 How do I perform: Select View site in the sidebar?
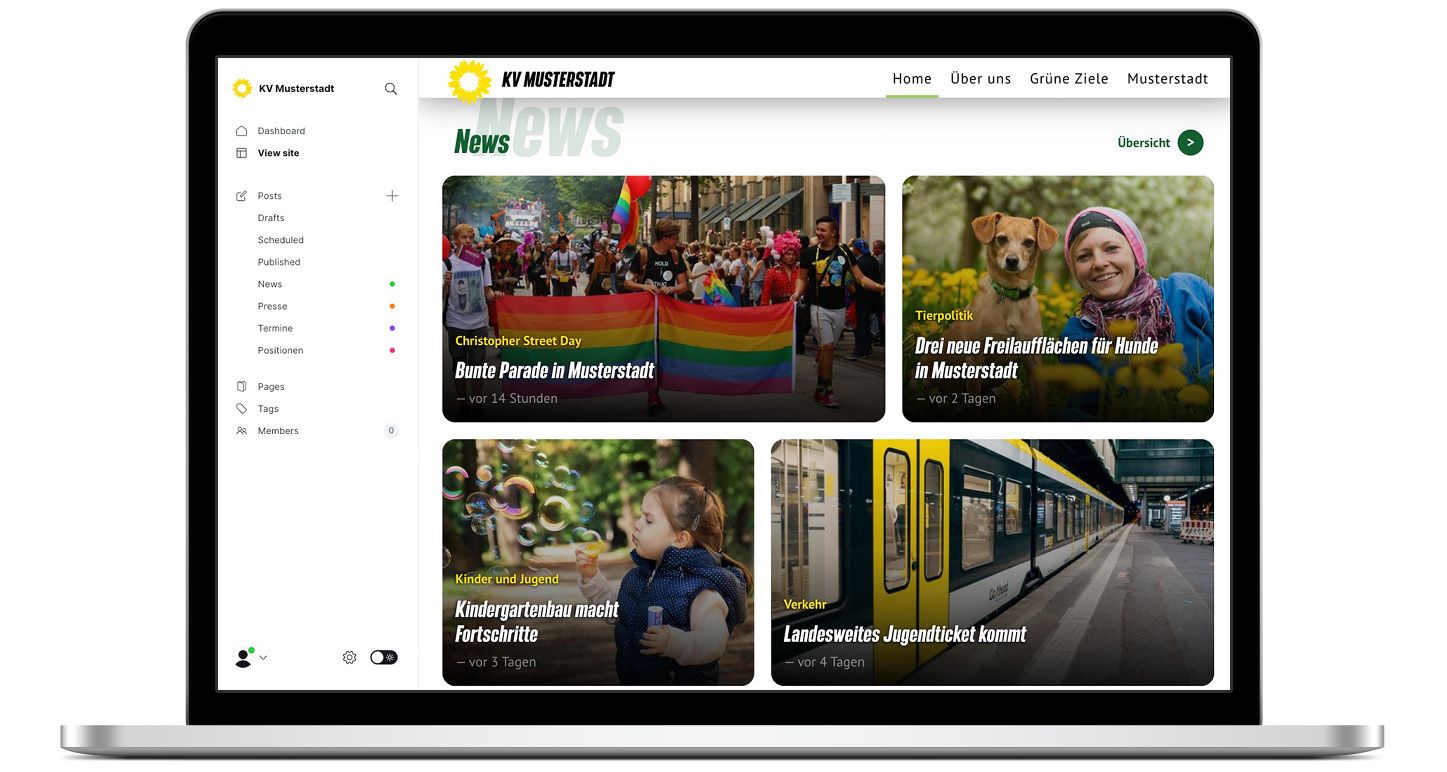pyautogui.click(x=278, y=153)
